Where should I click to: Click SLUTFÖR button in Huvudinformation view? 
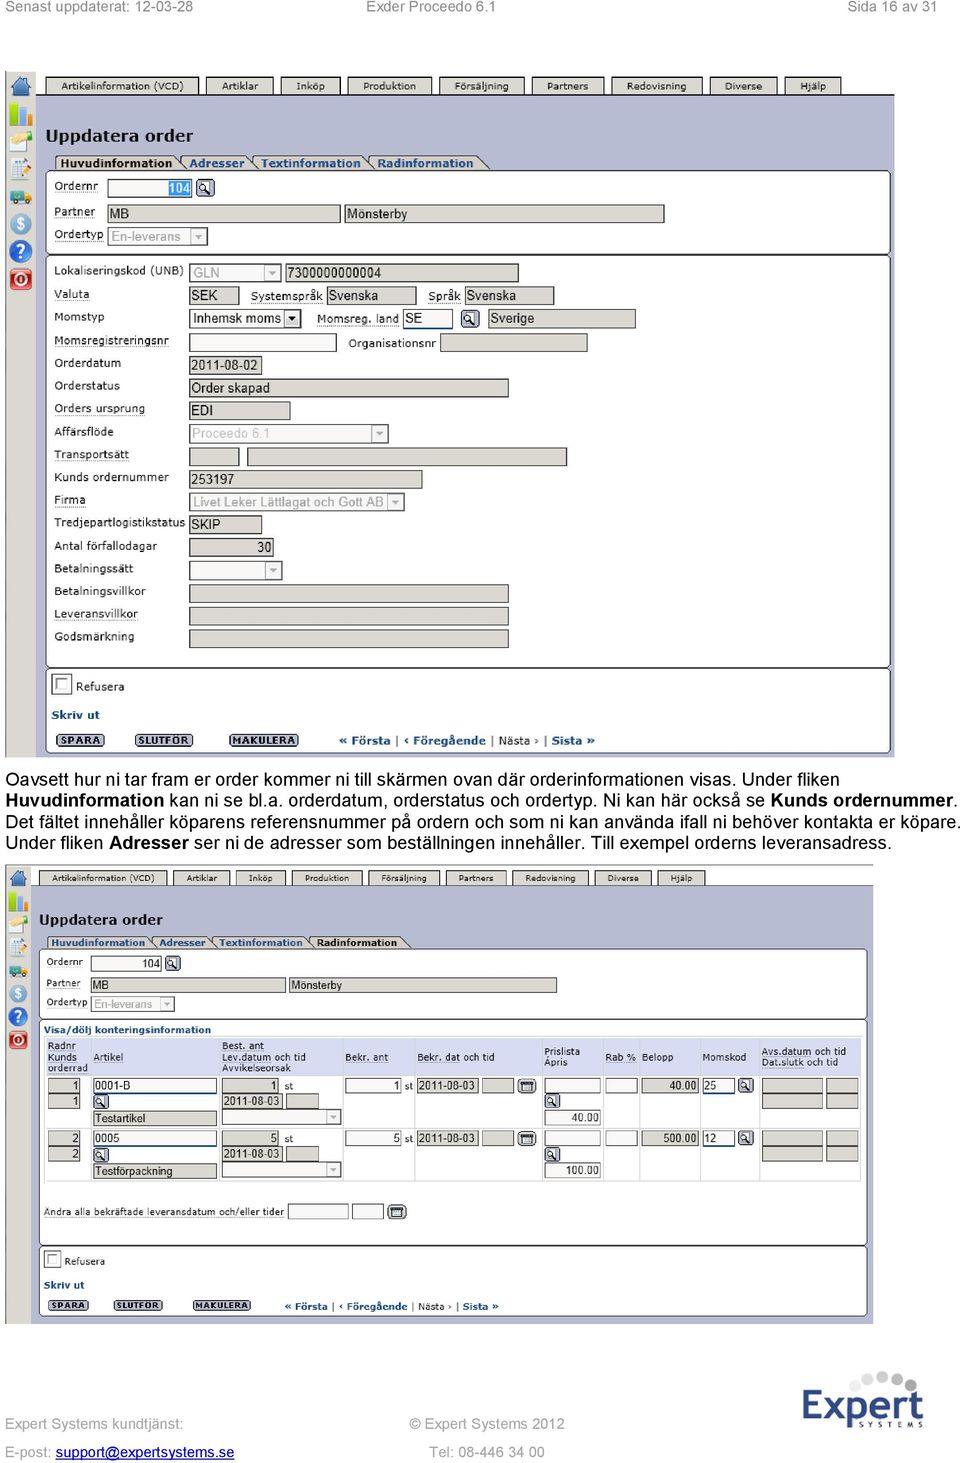click(164, 741)
